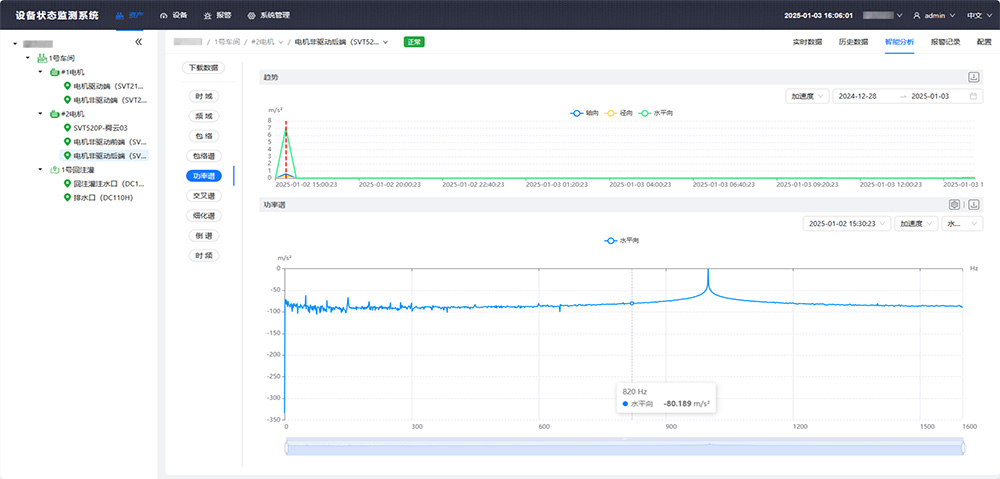Collapse the #1电机 tree node arrow

[40, 72]
